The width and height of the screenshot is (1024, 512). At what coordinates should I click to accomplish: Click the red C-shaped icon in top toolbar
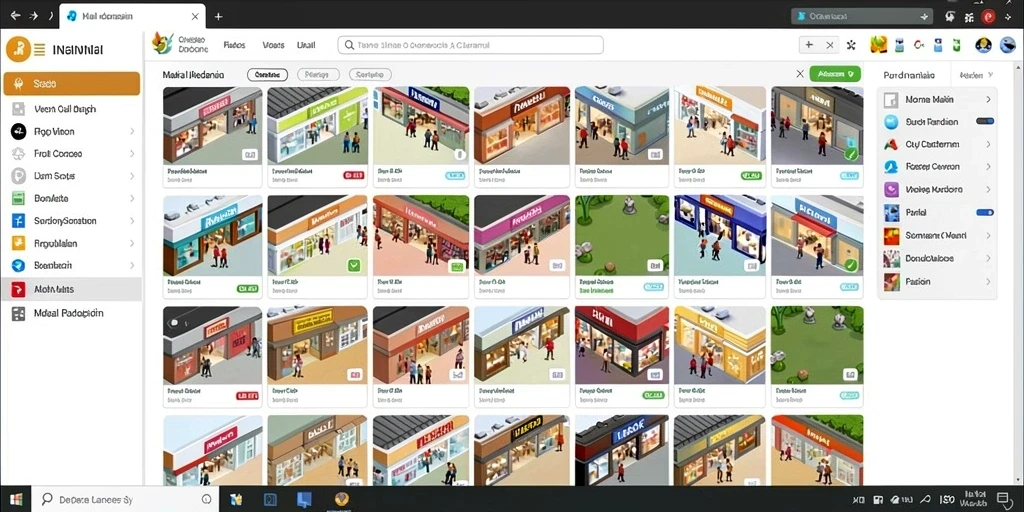coord(918,44)
